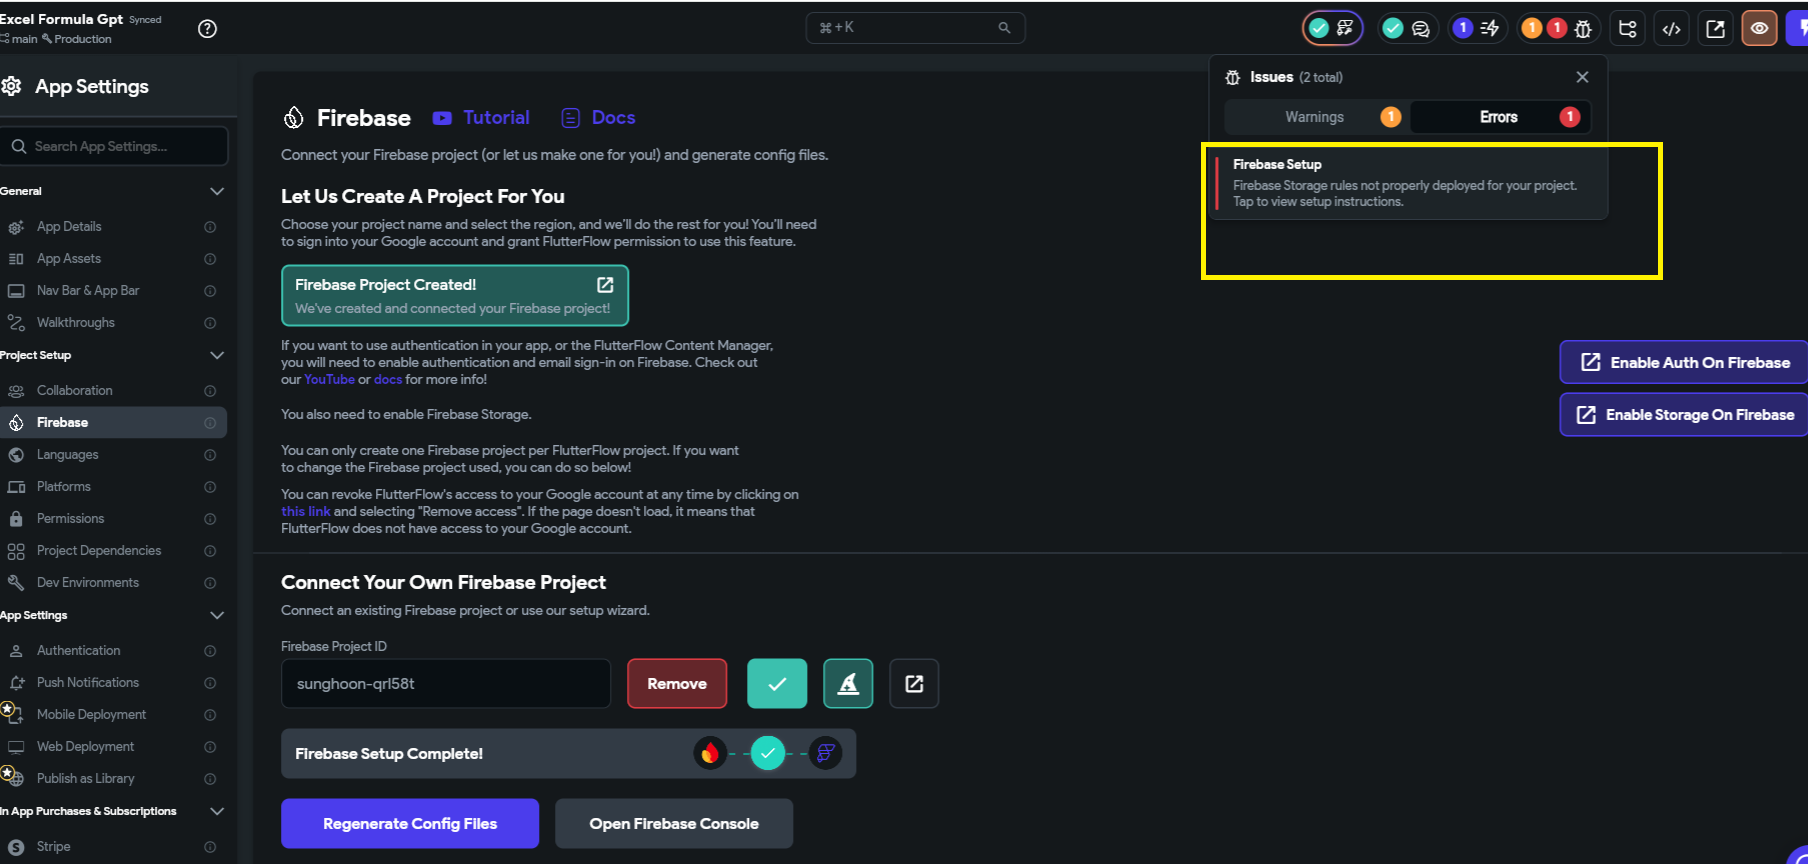Open the Firebase Setup error entry

pos(1409,183)
